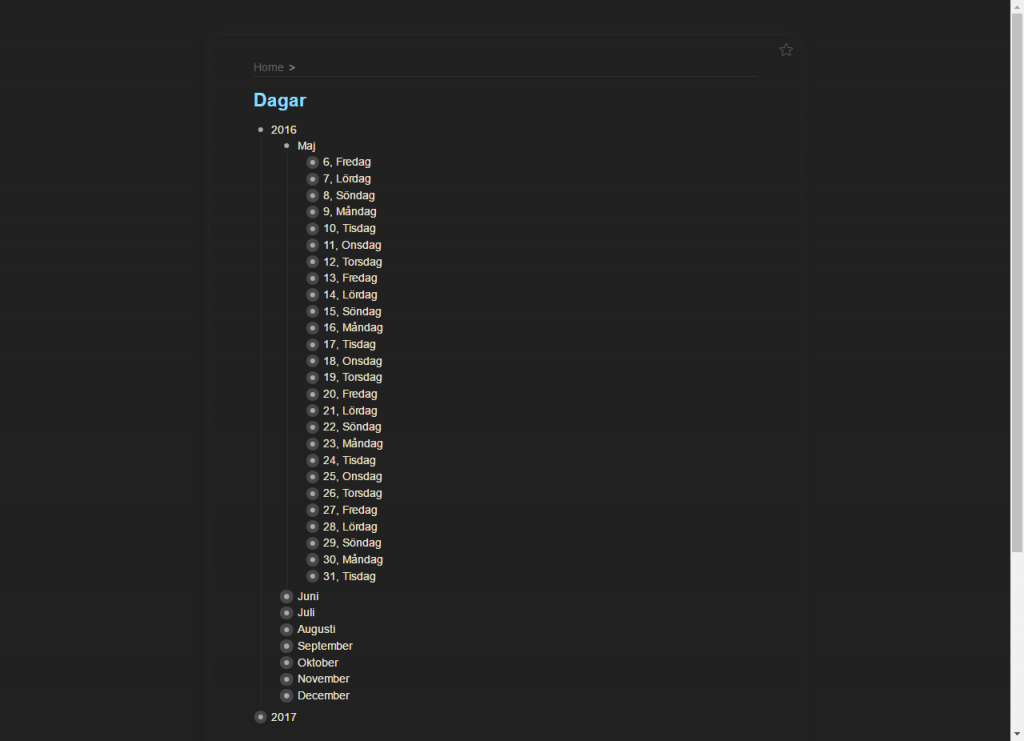The height and width of the screenshot is (741, 1024).
Task: Select the September item text
Action: tap(325, 646)
